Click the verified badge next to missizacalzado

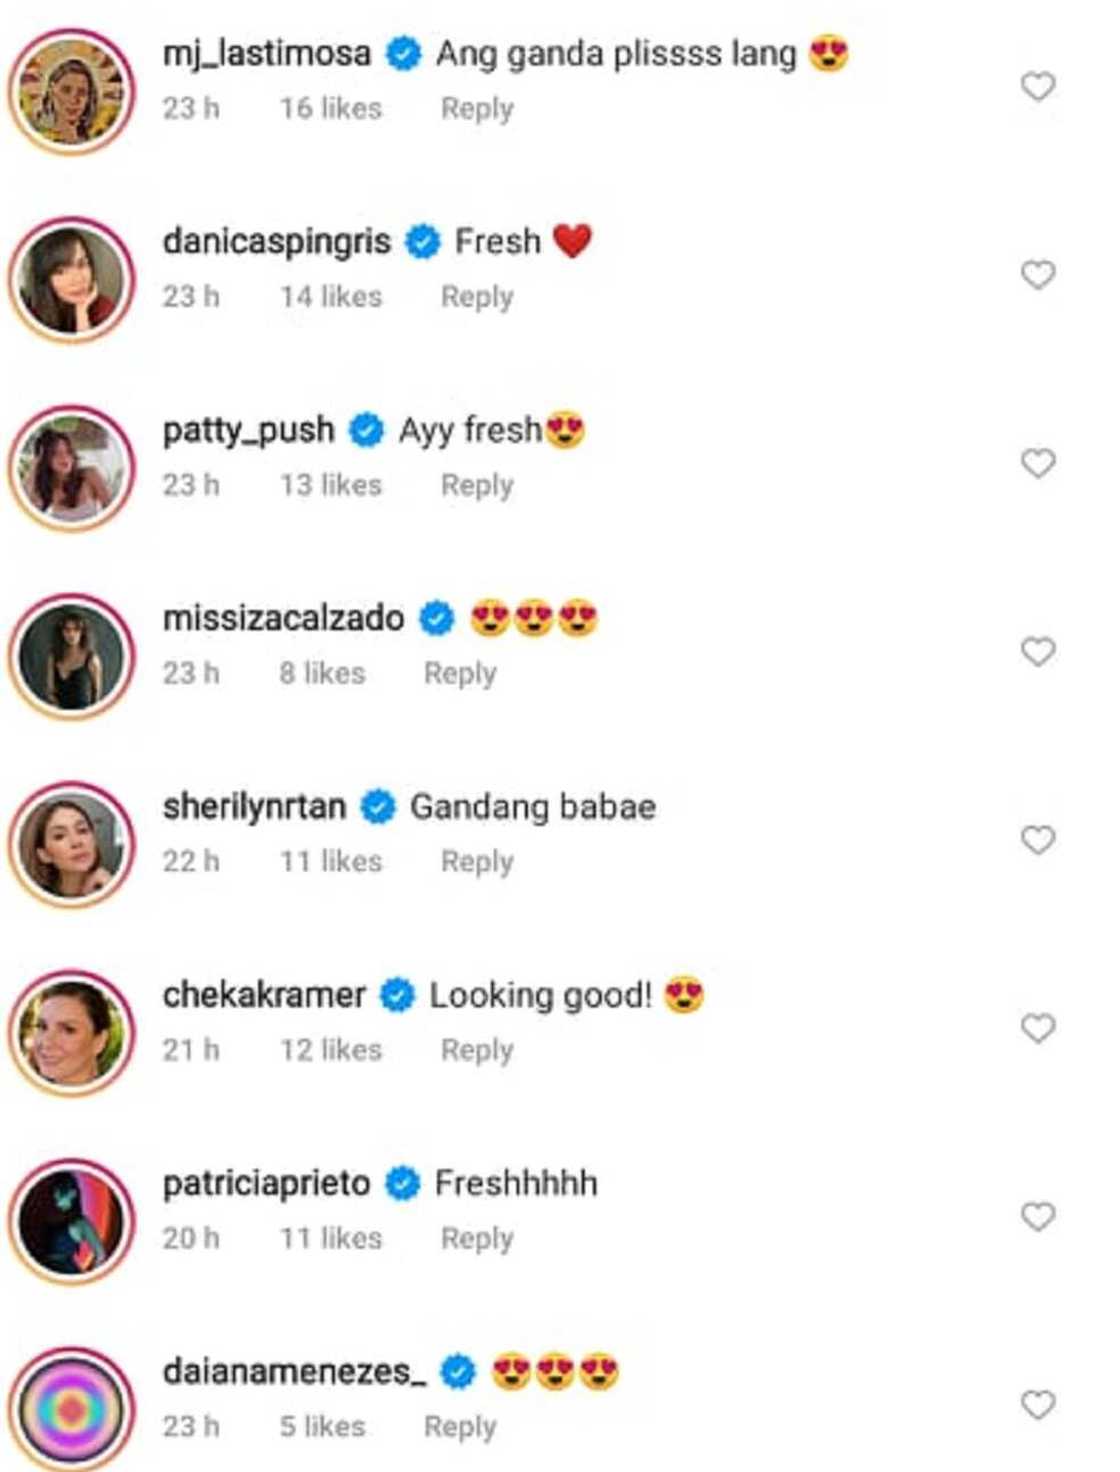434,618
